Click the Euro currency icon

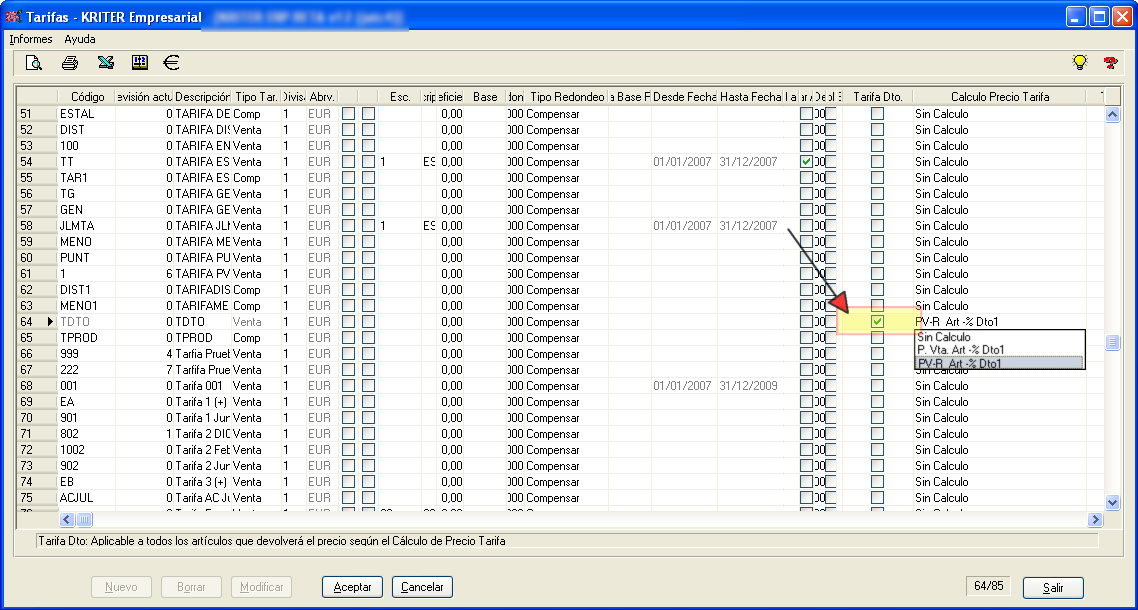pyautogui.click(x=171, y=63)
